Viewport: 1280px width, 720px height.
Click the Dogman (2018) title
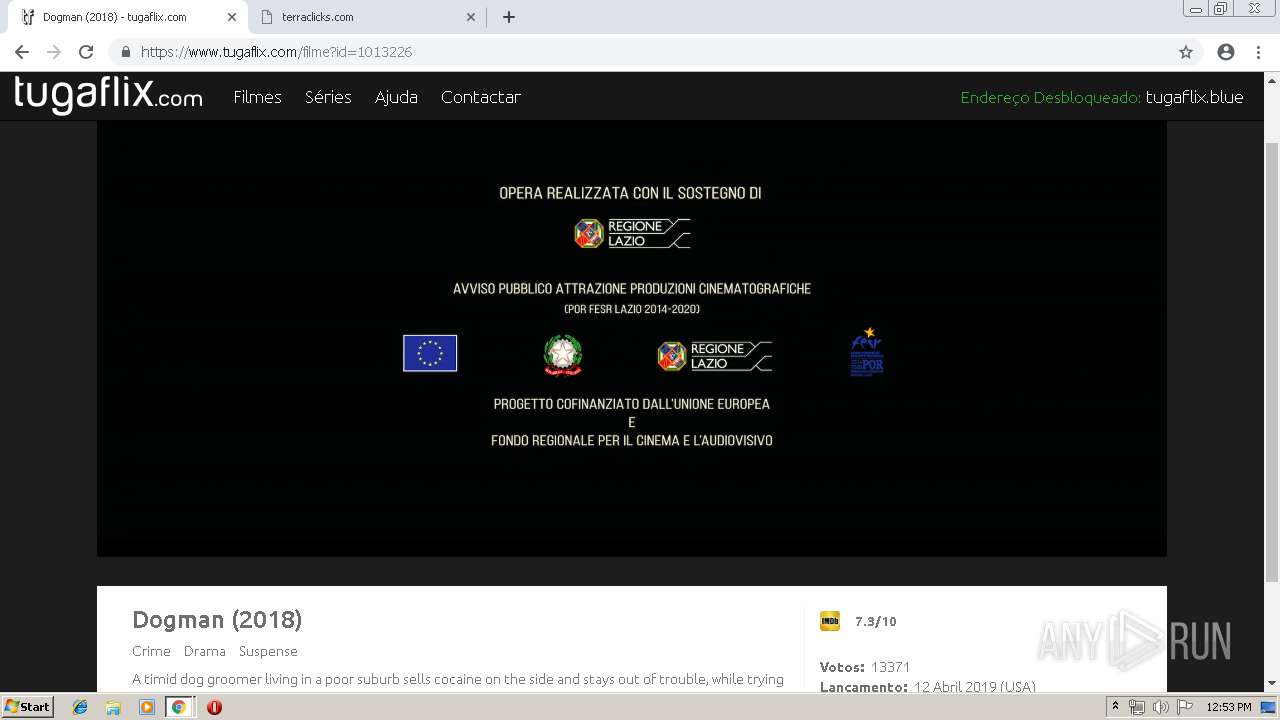217,620
